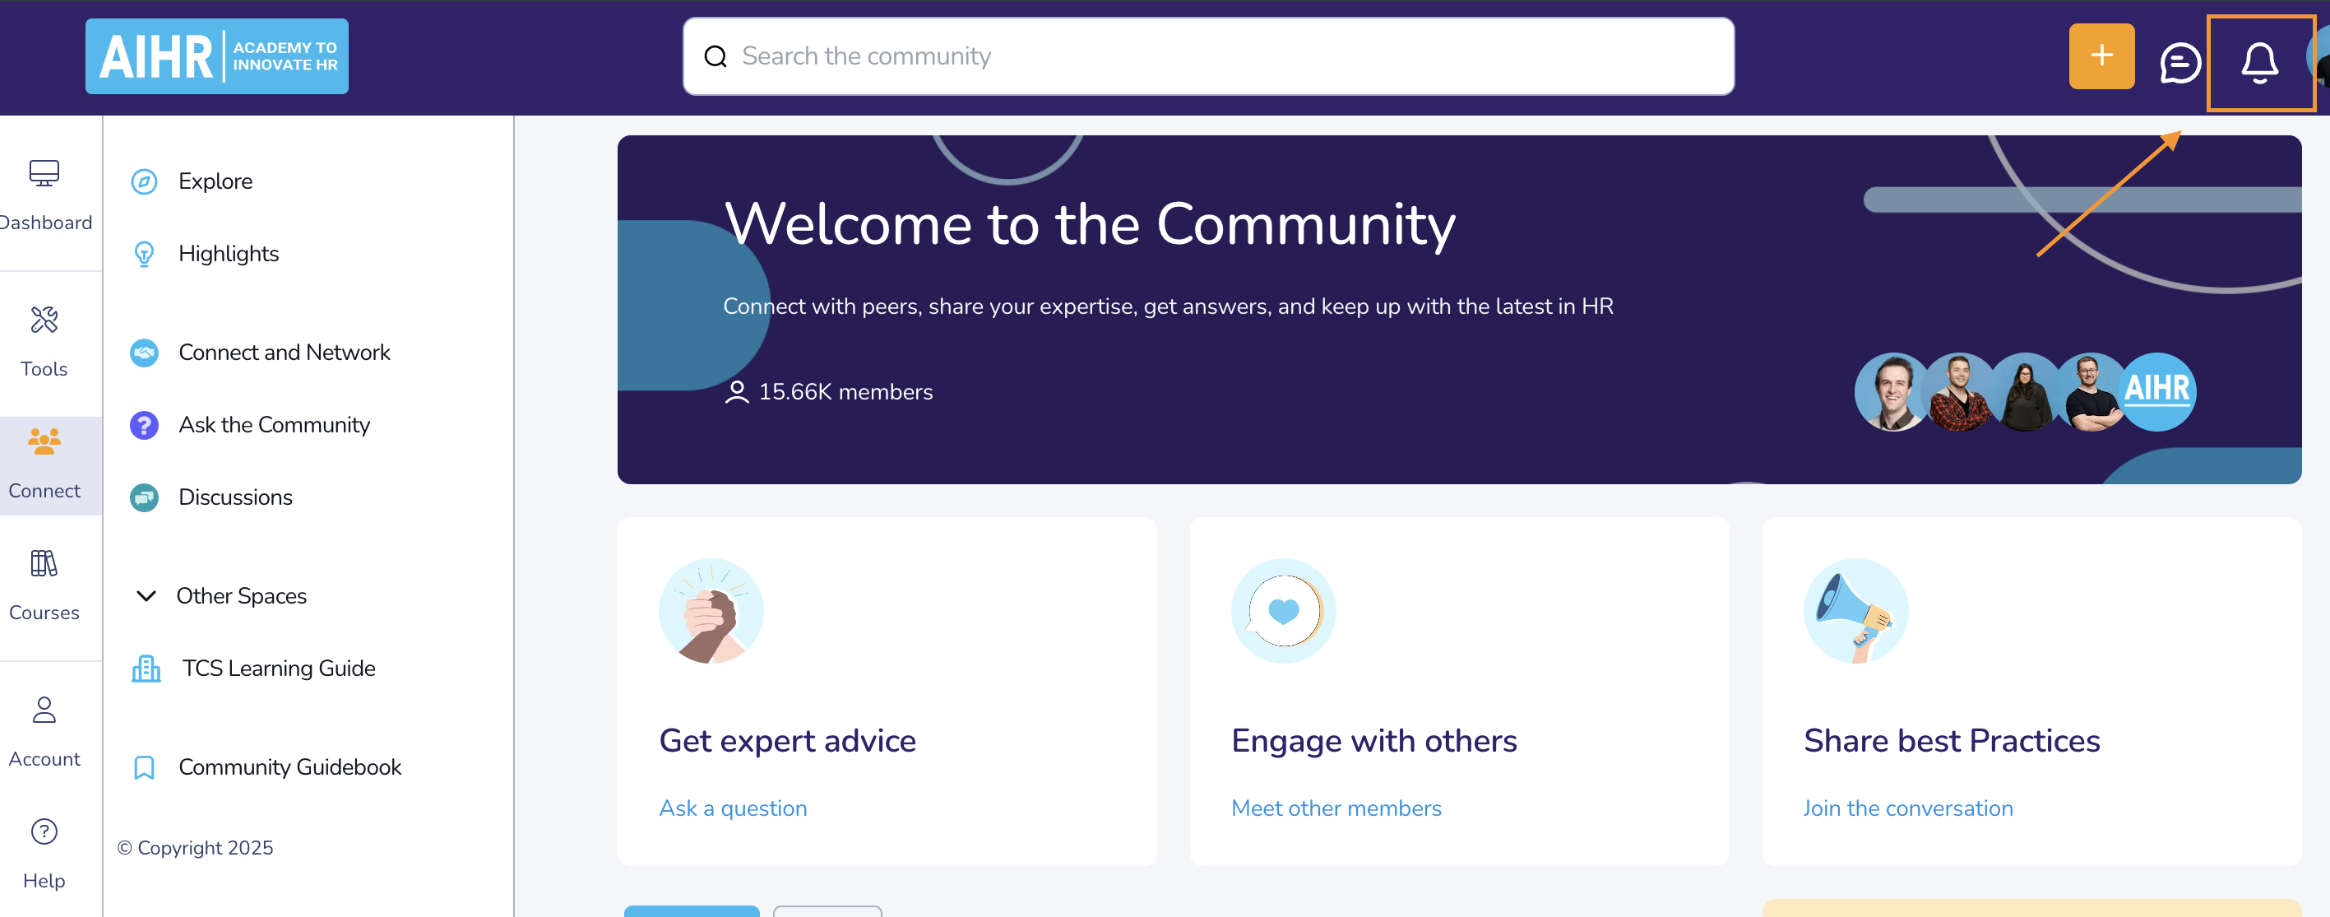Open the Dashboard sidebar icon
Screen dimensions: 2330x917
click(44, 173)
